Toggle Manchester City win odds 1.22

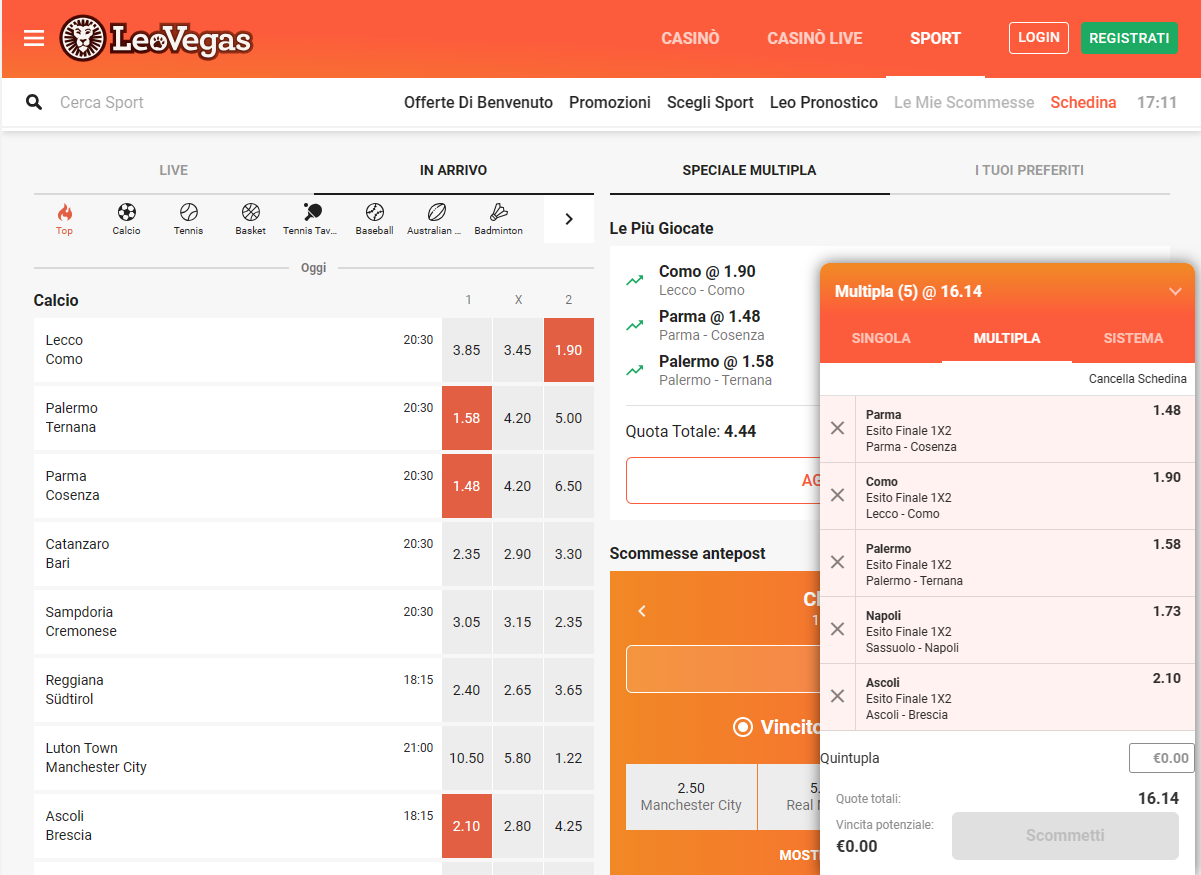point(569,758)
